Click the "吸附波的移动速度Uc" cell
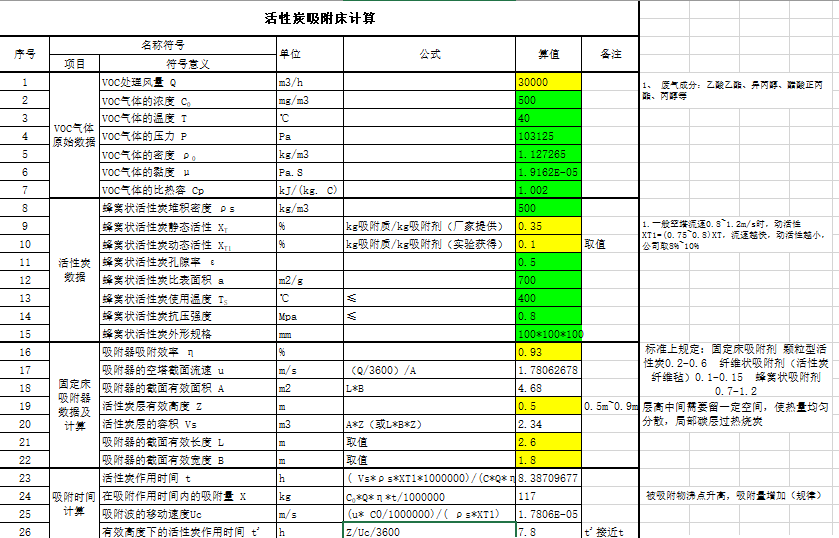This screenshot has height=538, width=839. [188, 514]
